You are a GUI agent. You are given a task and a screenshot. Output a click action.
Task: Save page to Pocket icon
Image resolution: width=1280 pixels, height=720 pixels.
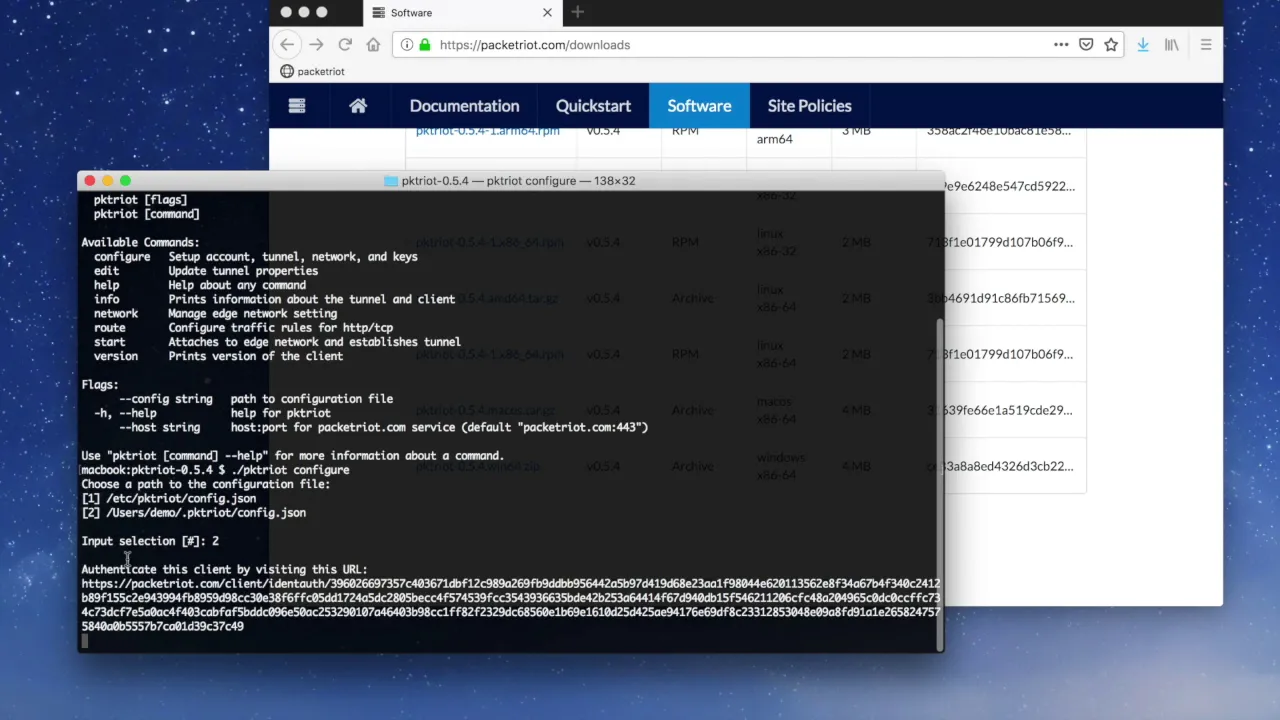point(1086,45)
